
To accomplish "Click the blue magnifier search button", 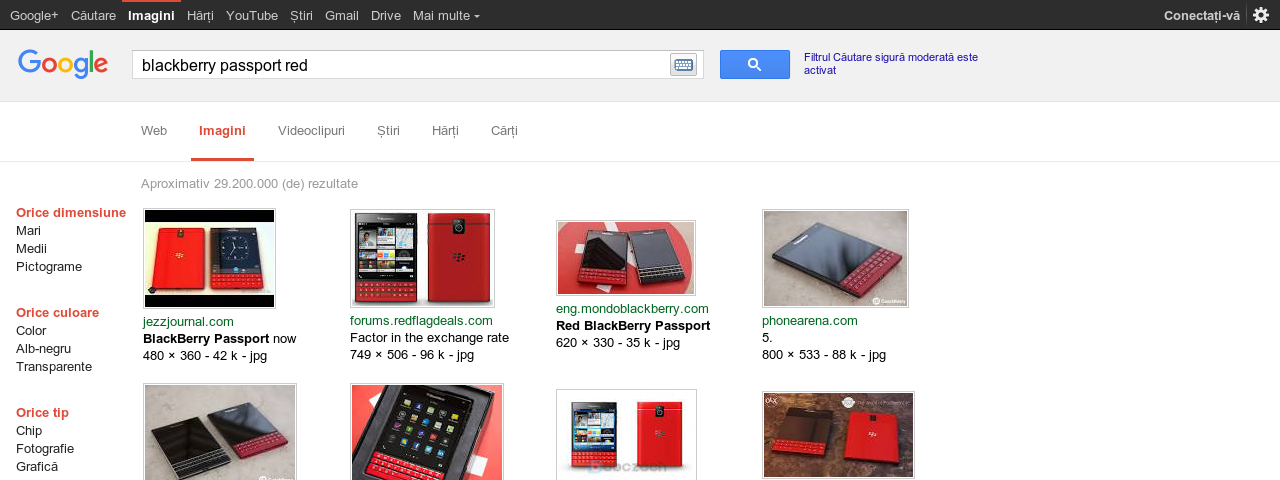I will point(755,65).
